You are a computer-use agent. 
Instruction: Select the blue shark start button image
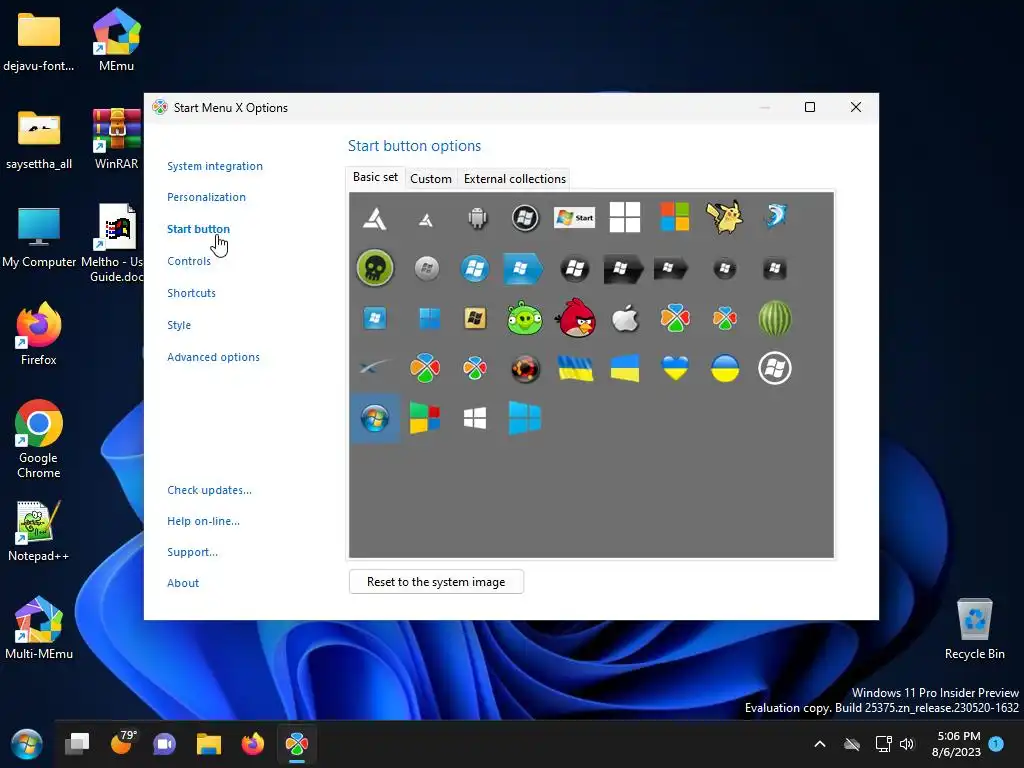point(775,216)
